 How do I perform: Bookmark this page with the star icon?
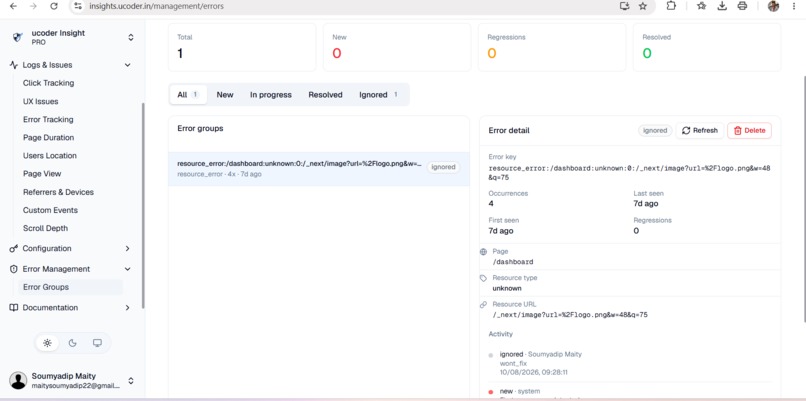coord(643,6)
